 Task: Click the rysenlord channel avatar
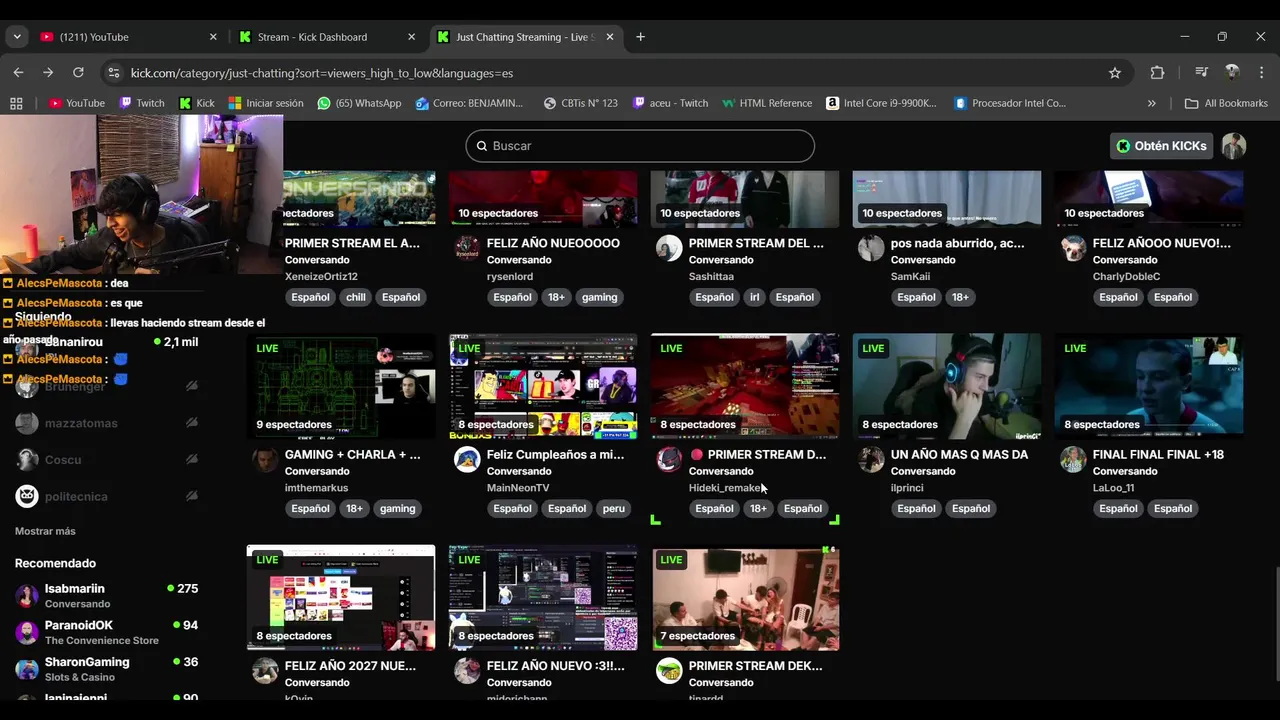coord(467,247)
